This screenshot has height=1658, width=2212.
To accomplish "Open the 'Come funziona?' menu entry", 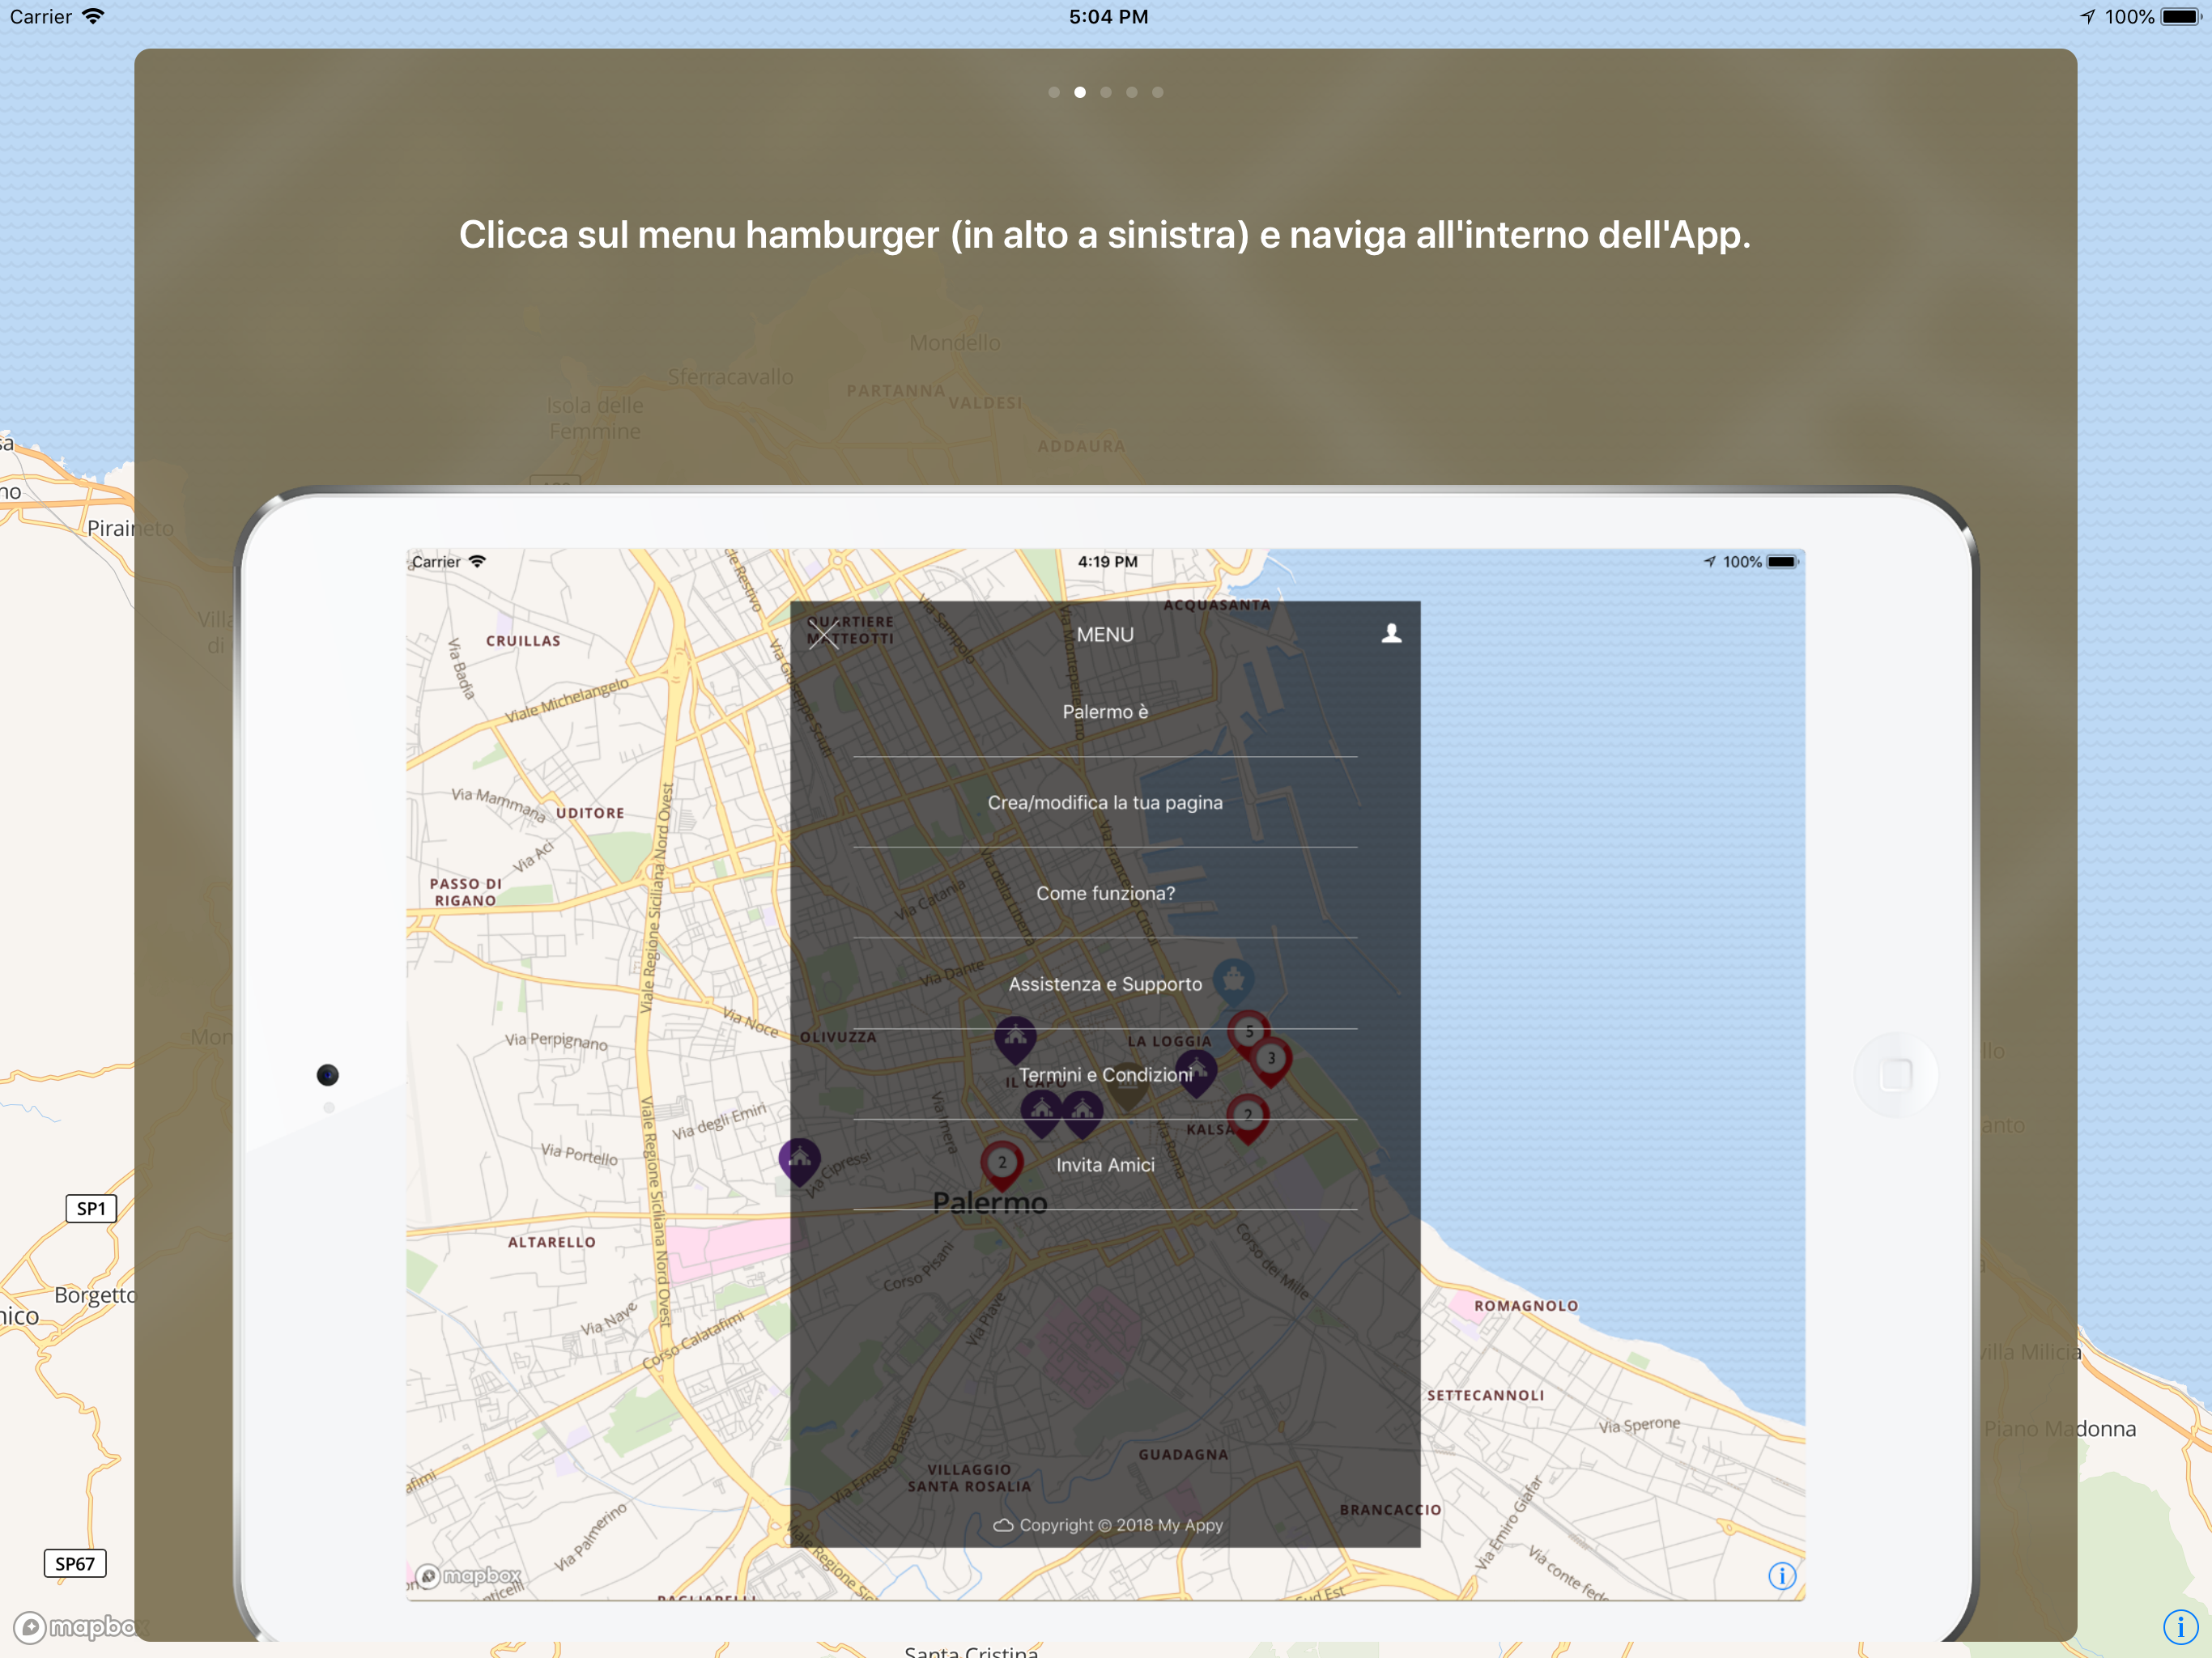I will 1105,893.
